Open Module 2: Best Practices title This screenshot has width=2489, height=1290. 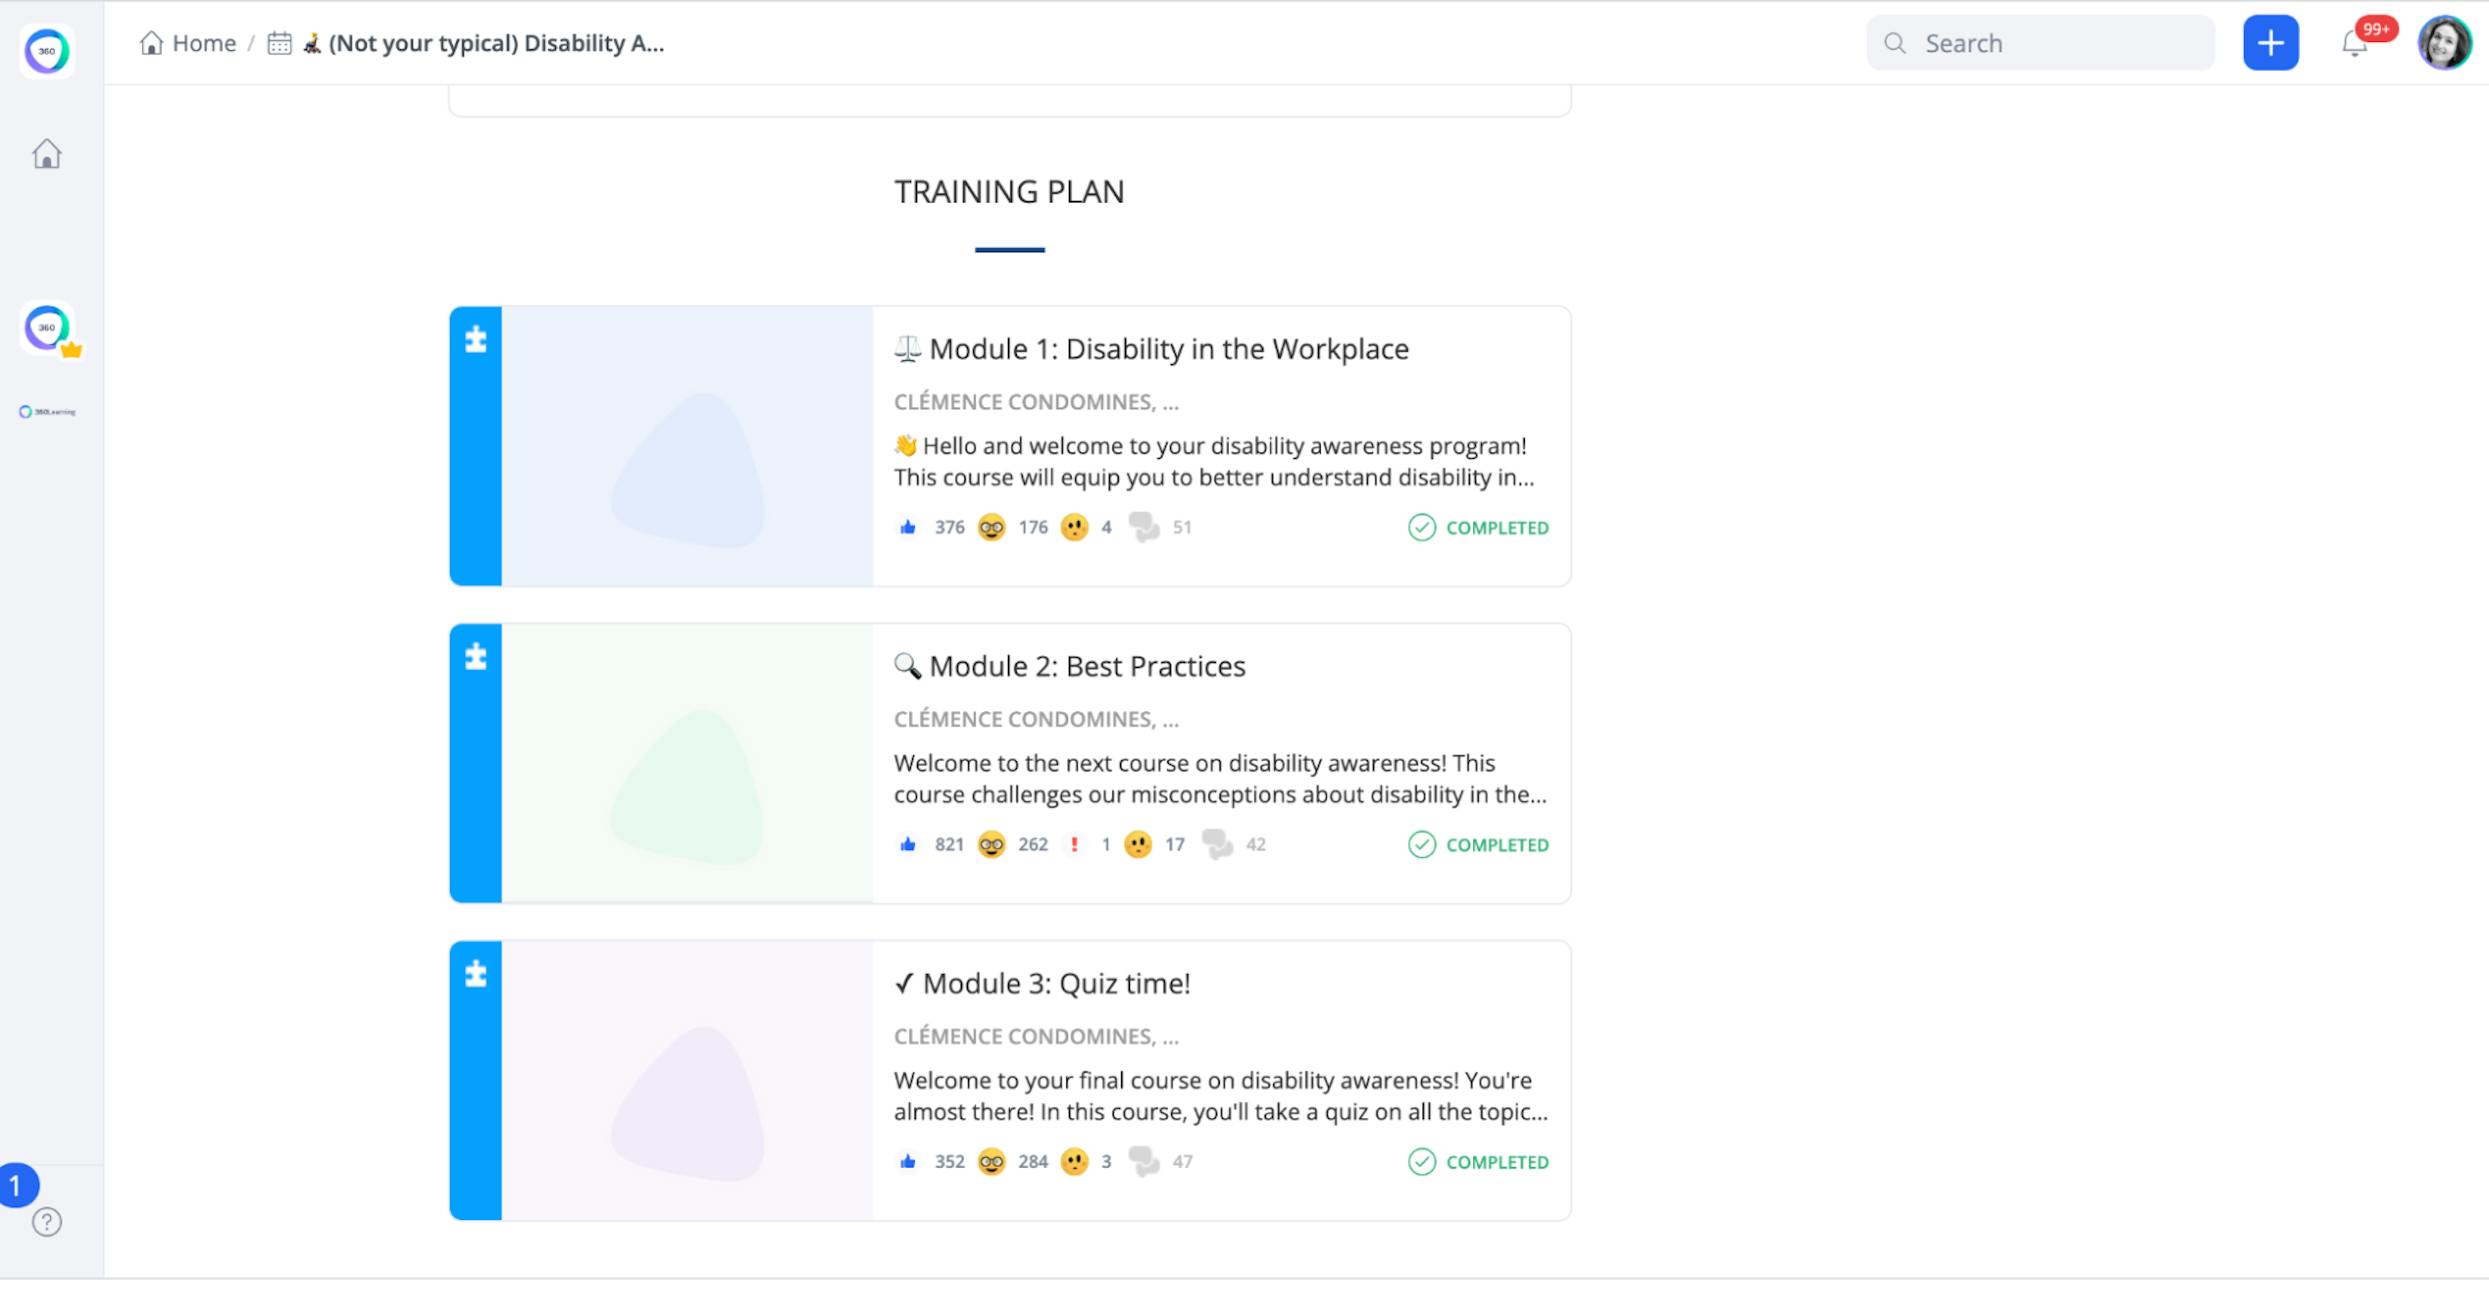pos(1086,666)
